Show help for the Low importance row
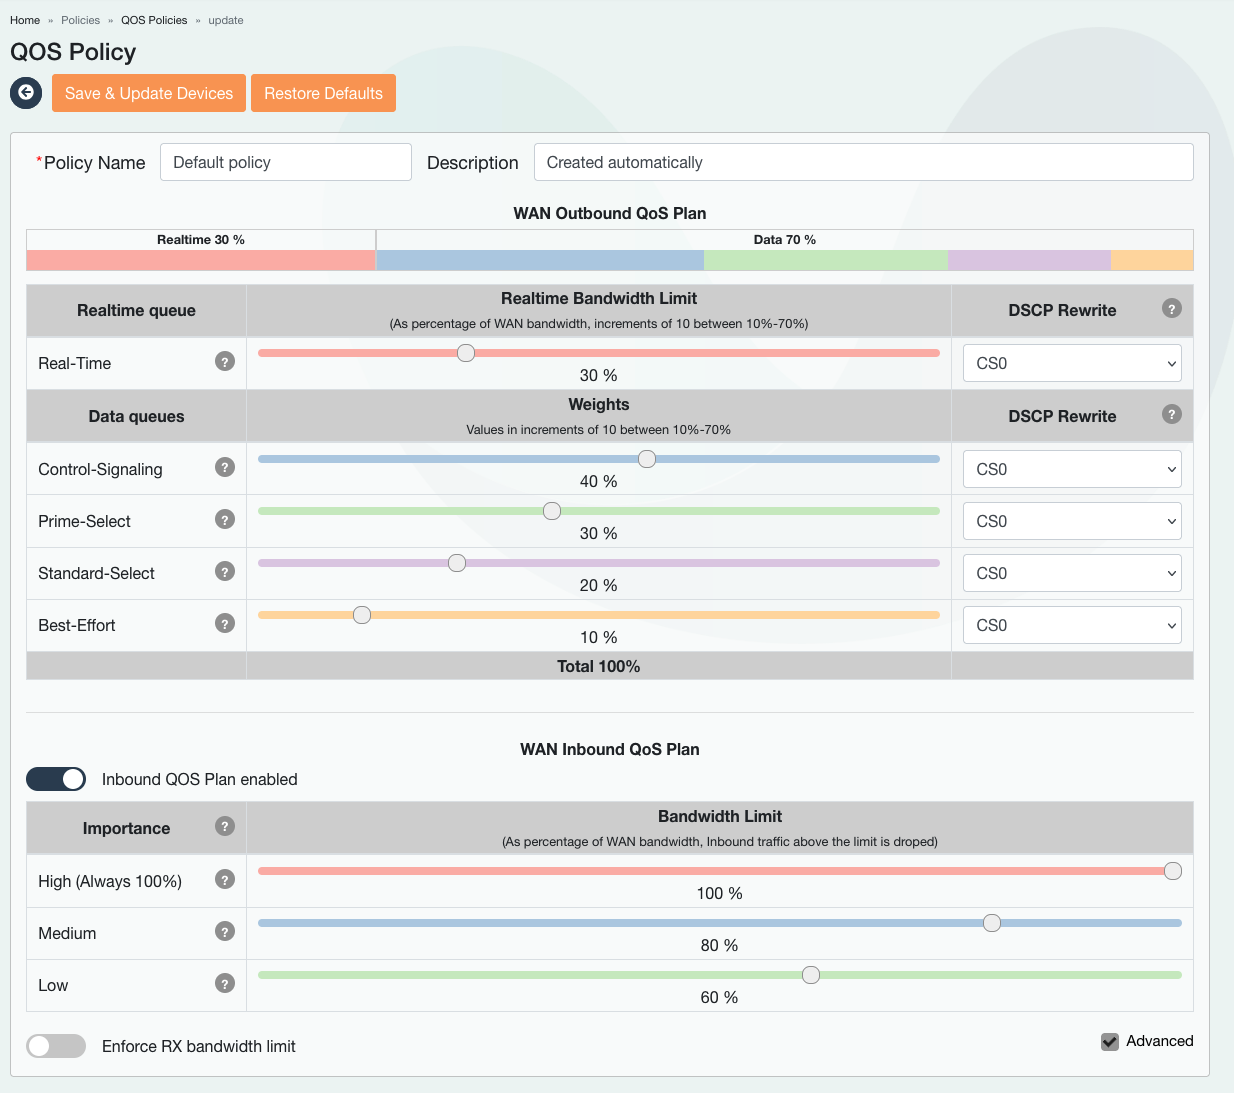 (225, 983)
